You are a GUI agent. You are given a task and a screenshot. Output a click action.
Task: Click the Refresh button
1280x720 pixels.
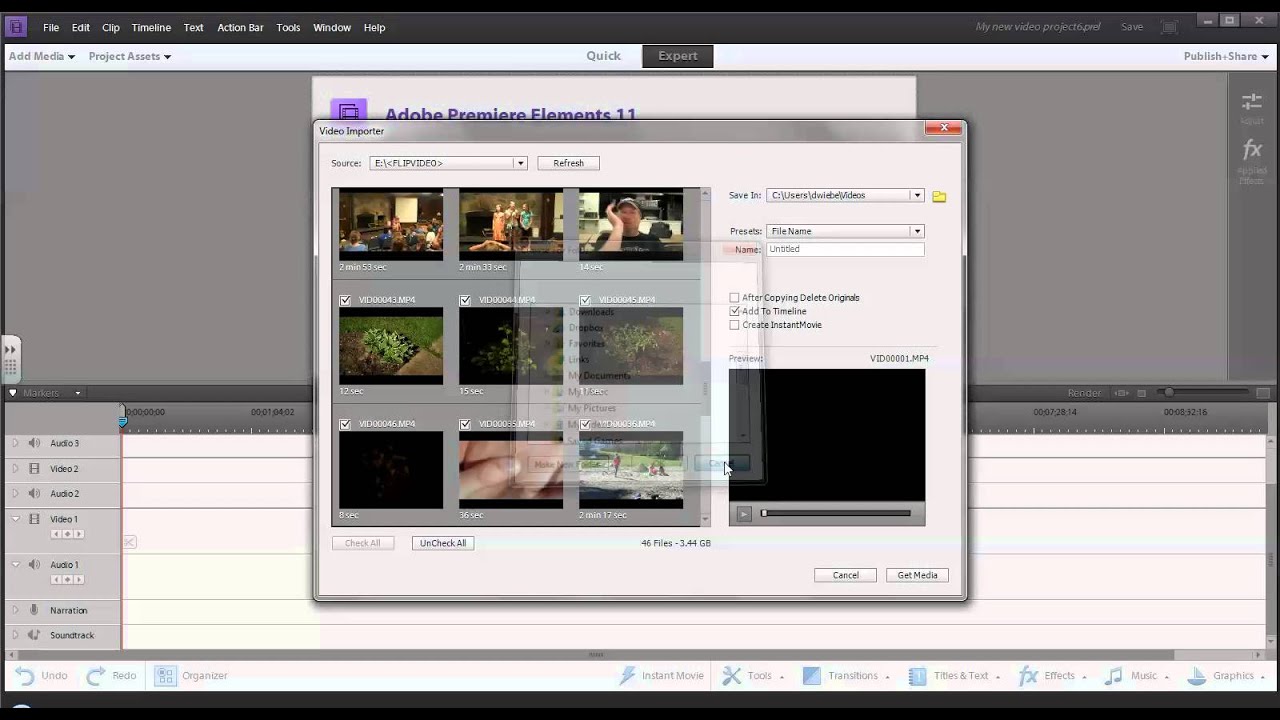(568, 163)
